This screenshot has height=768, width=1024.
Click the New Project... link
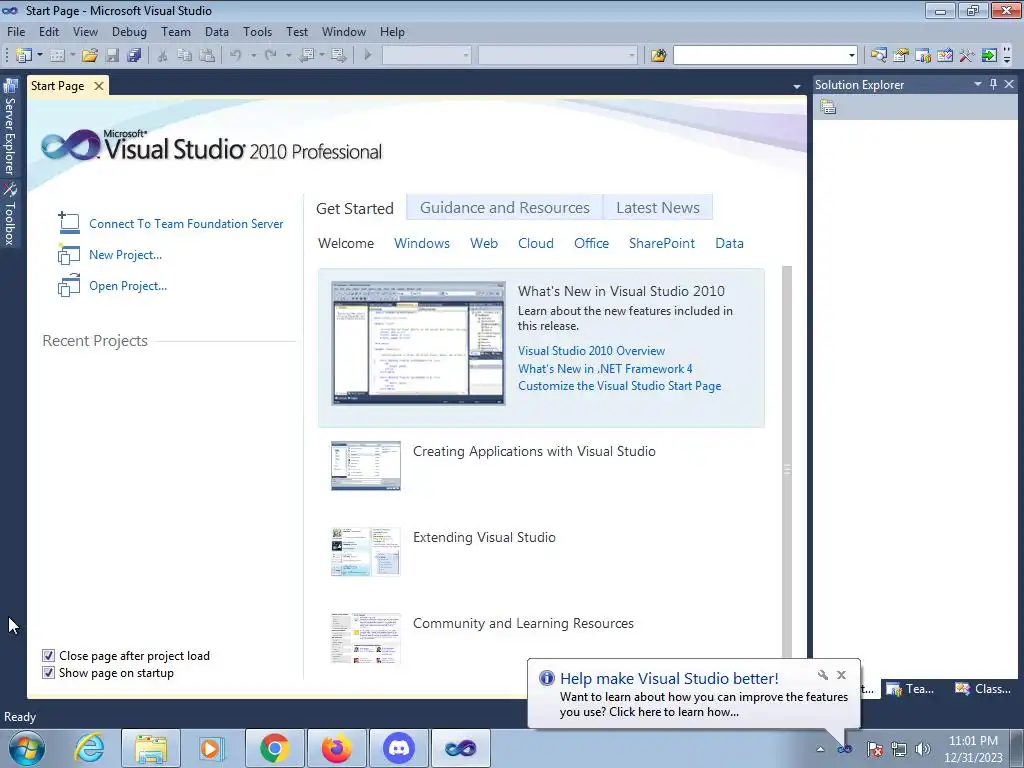[125, 255]
